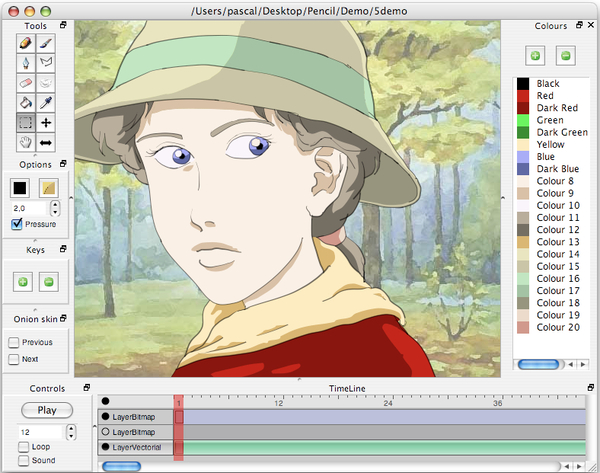Pick the Eyedropper tool
Image resolution: width=600 pixels, height=473 pixels.
[45, 102]
